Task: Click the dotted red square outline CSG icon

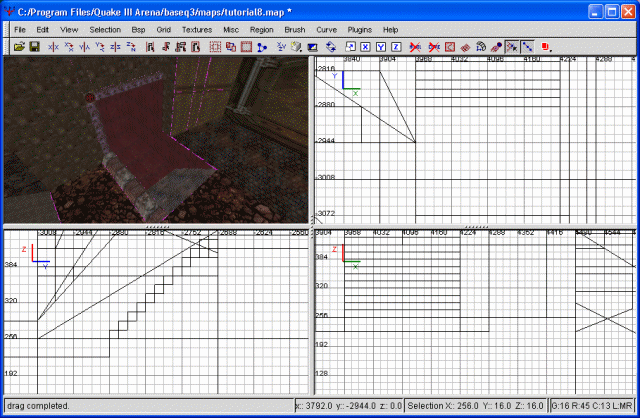Action: point(215,47)
